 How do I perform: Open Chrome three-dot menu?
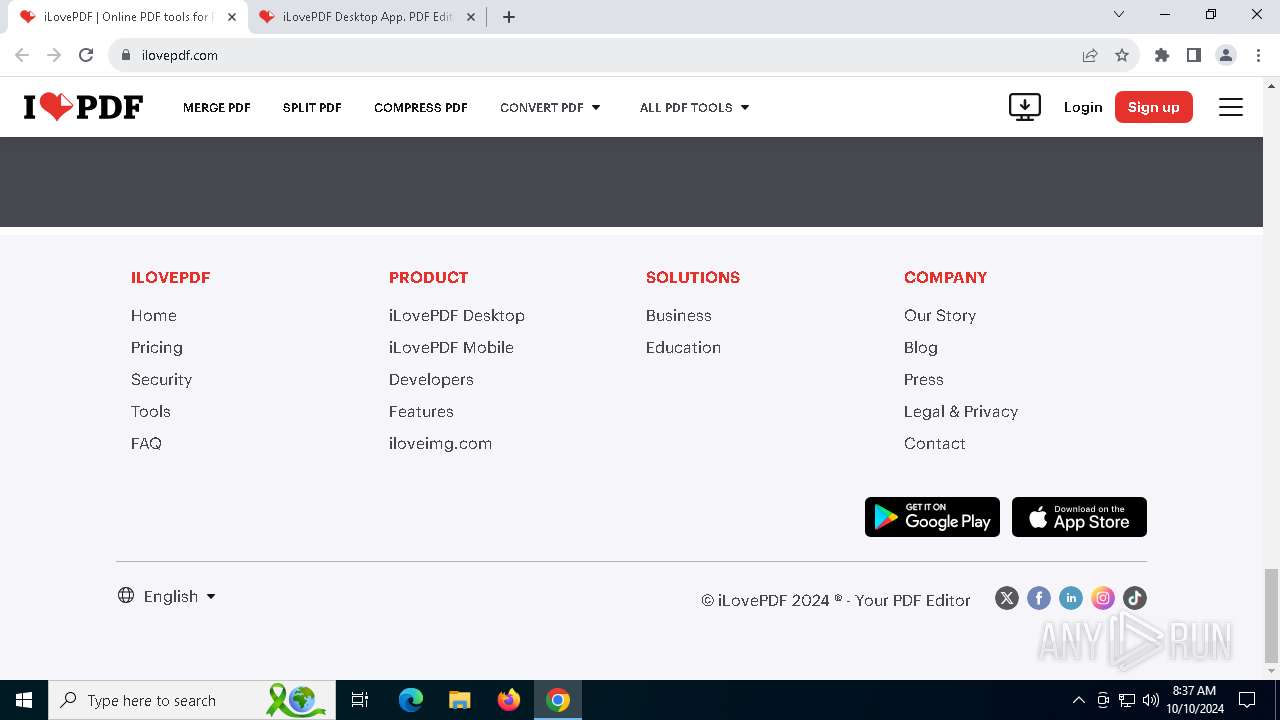coord(1258,55)
